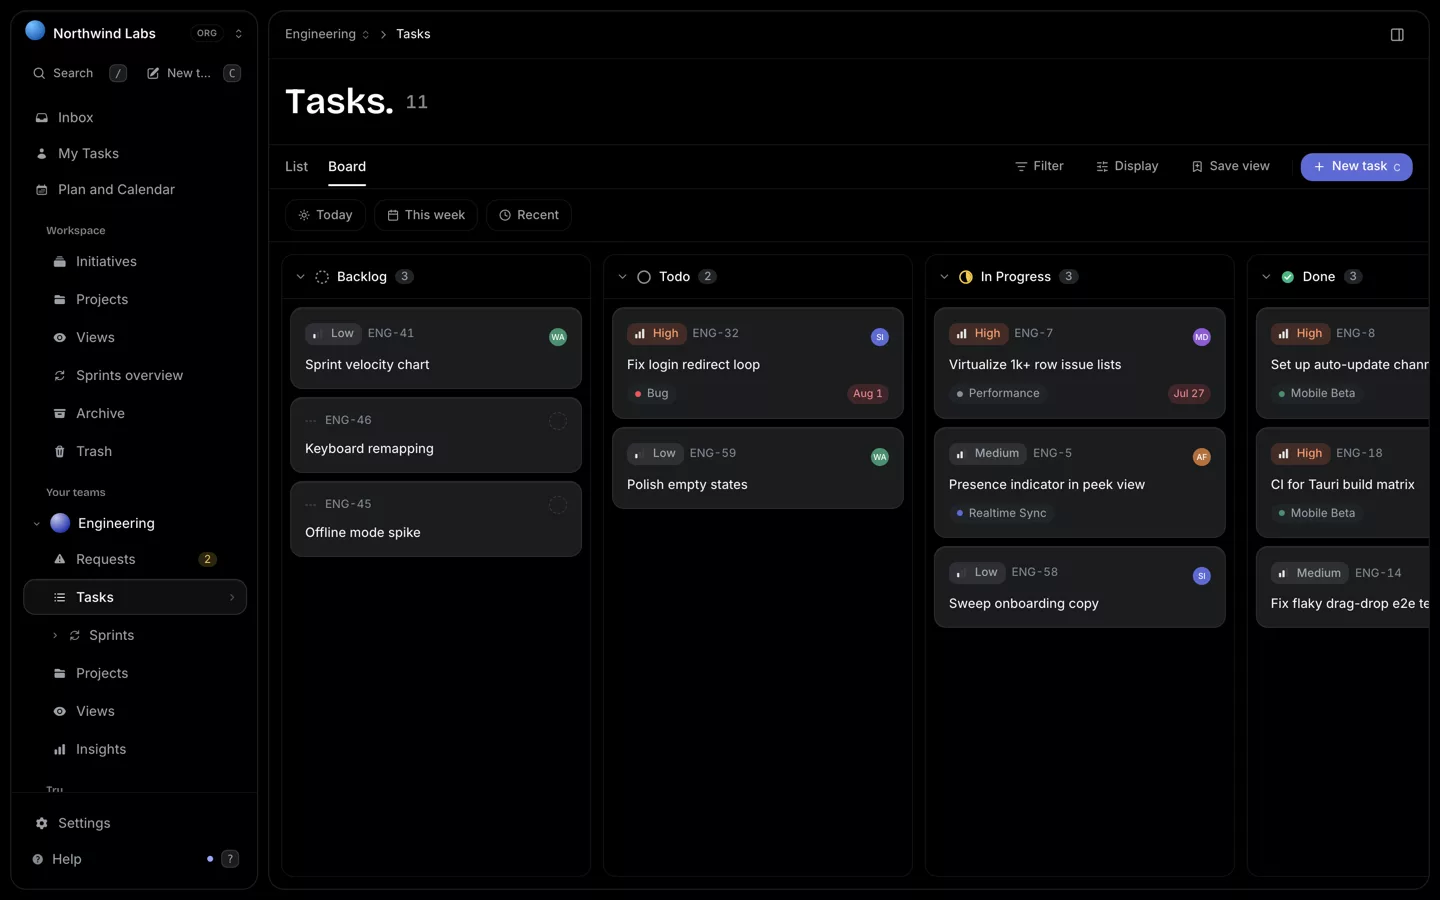Open Engineering Requests
The height and width of the screenshot is (900, 1440).
point(135,559)
